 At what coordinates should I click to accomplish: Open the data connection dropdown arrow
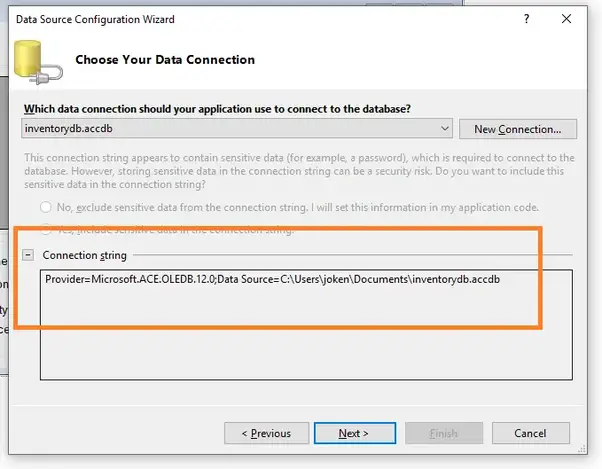pyautogui.click(x=445, y=128)
